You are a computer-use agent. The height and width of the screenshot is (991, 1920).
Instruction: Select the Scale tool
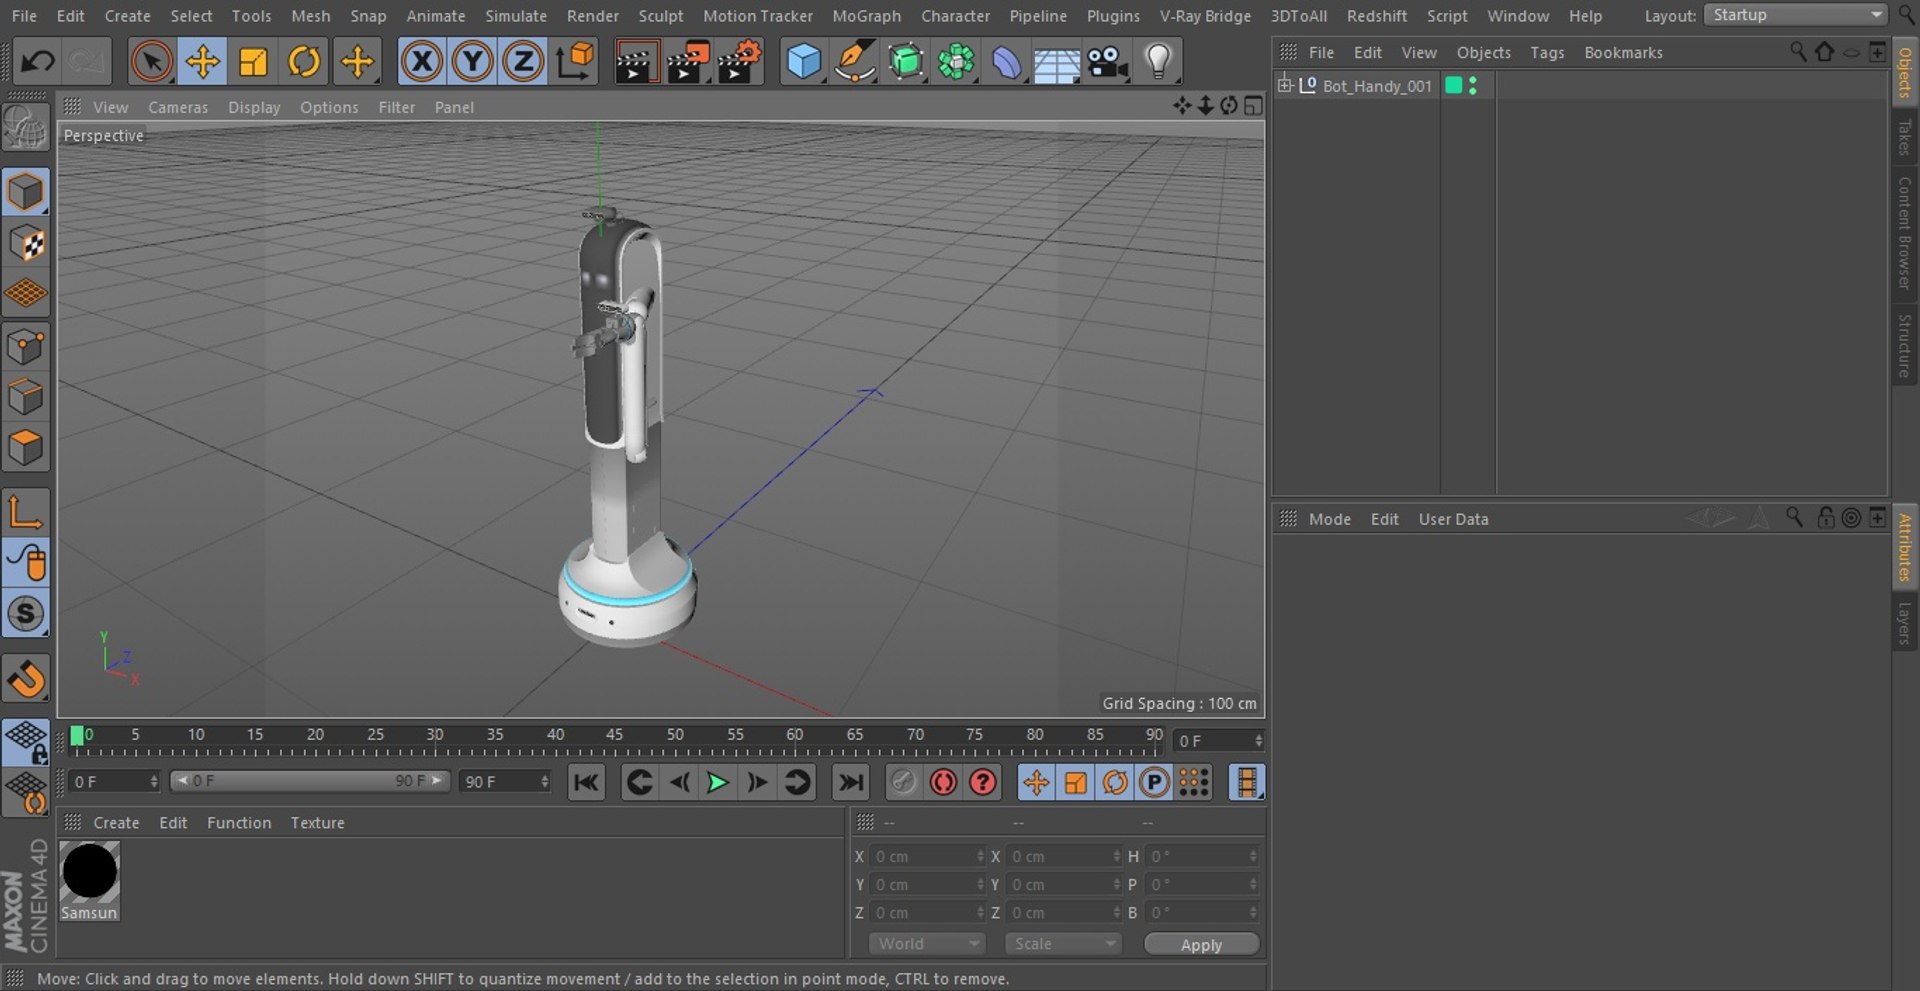point(254,62)
